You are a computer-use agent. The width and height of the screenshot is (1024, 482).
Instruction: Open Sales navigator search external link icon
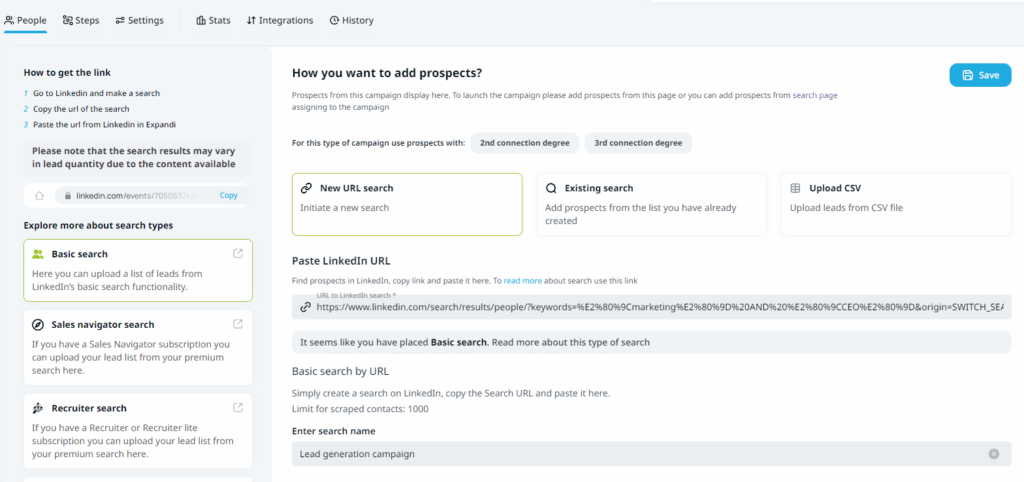[237, 324]
